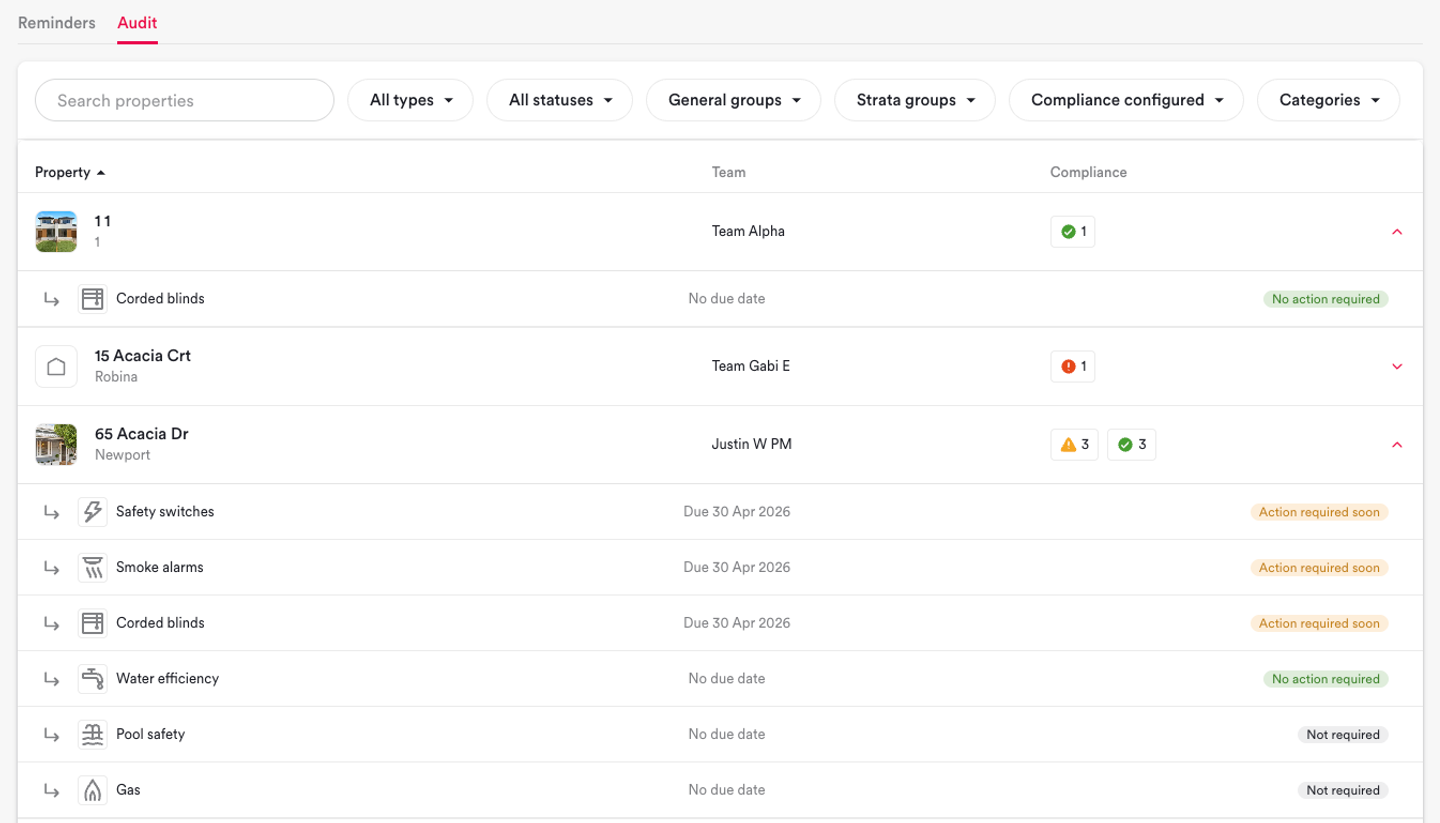Open the 1 1 property name
Image resolution: width=1440 pixels, height=823 pixels.
(x=103, y=221)
